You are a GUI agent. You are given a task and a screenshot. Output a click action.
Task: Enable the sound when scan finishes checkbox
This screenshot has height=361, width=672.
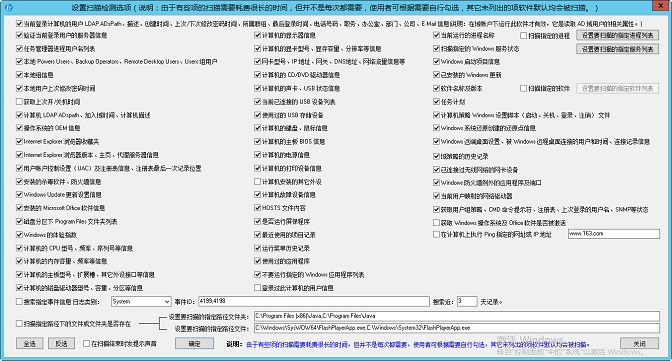(86, 343)
